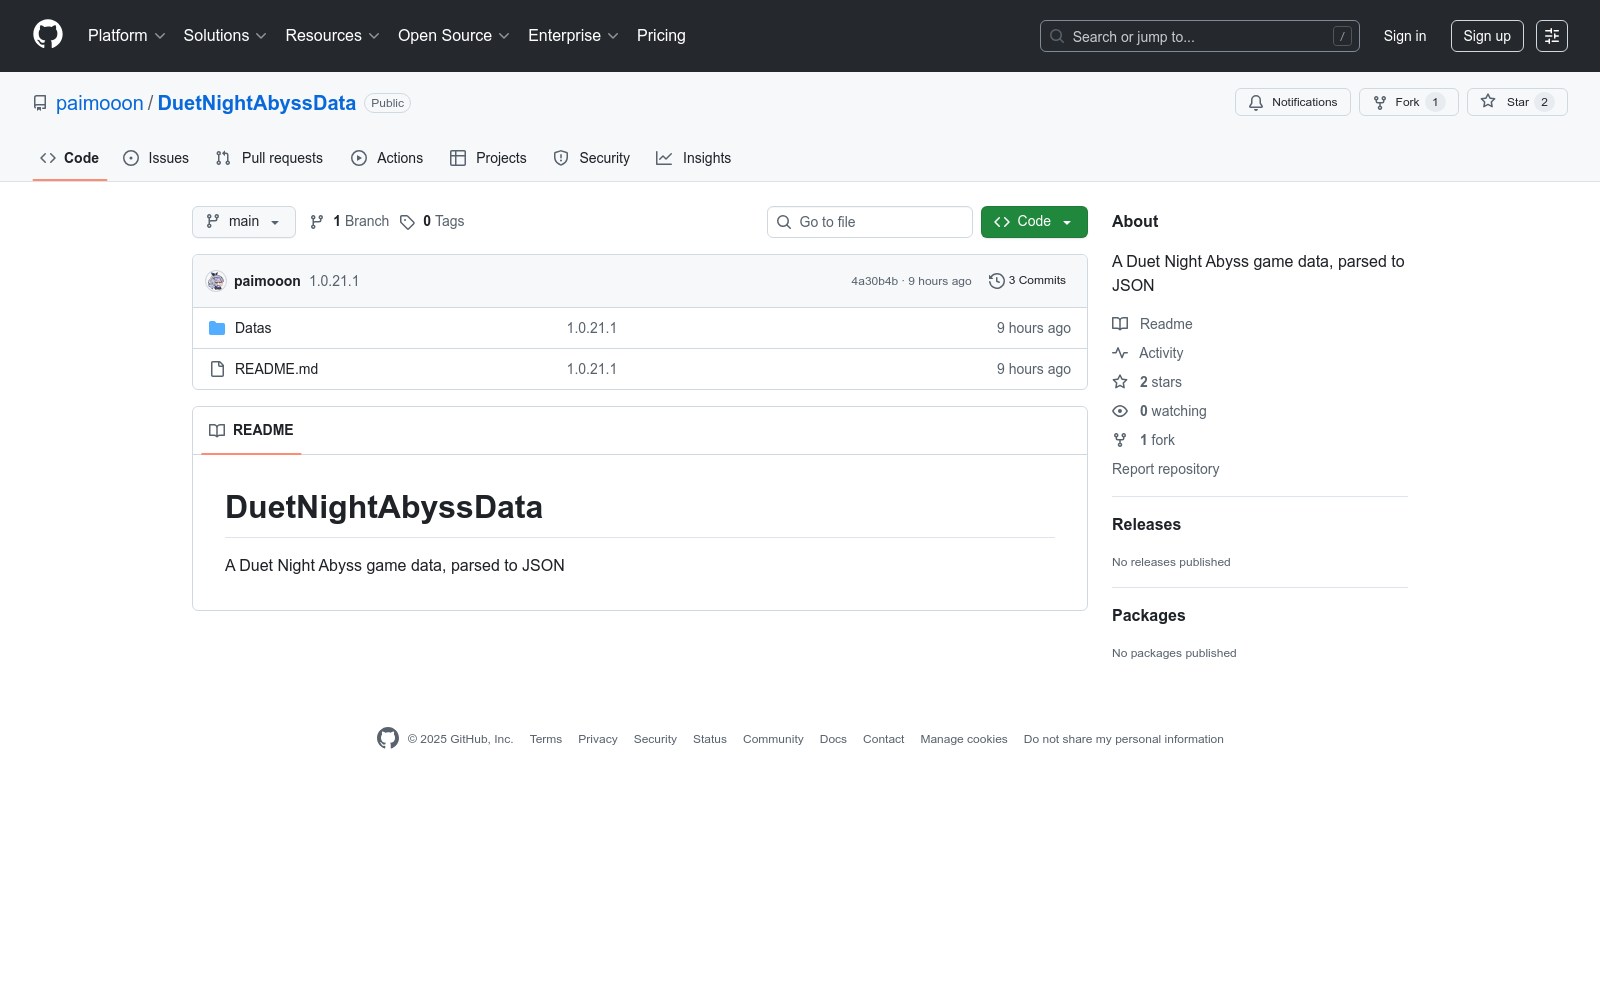Open footer Status link
This screenshot has width=1600, height=1000.
(710, 739)
